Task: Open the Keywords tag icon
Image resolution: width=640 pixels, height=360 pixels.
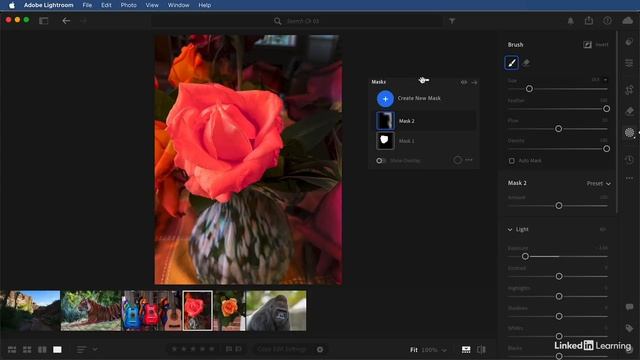Action: coord(629,328)
